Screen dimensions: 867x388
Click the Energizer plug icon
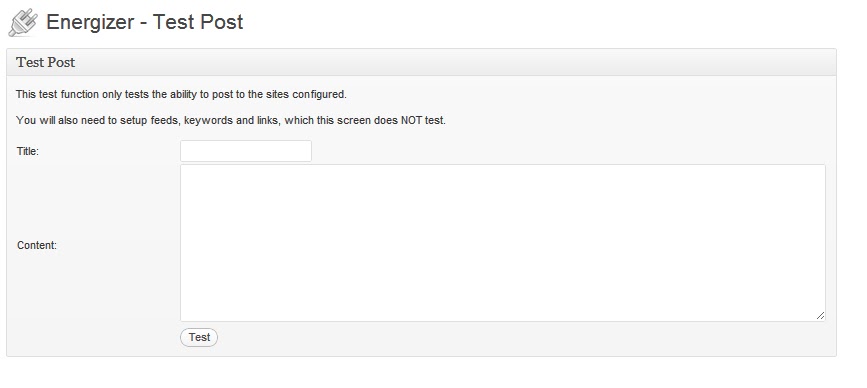click(x=23, y=23)
